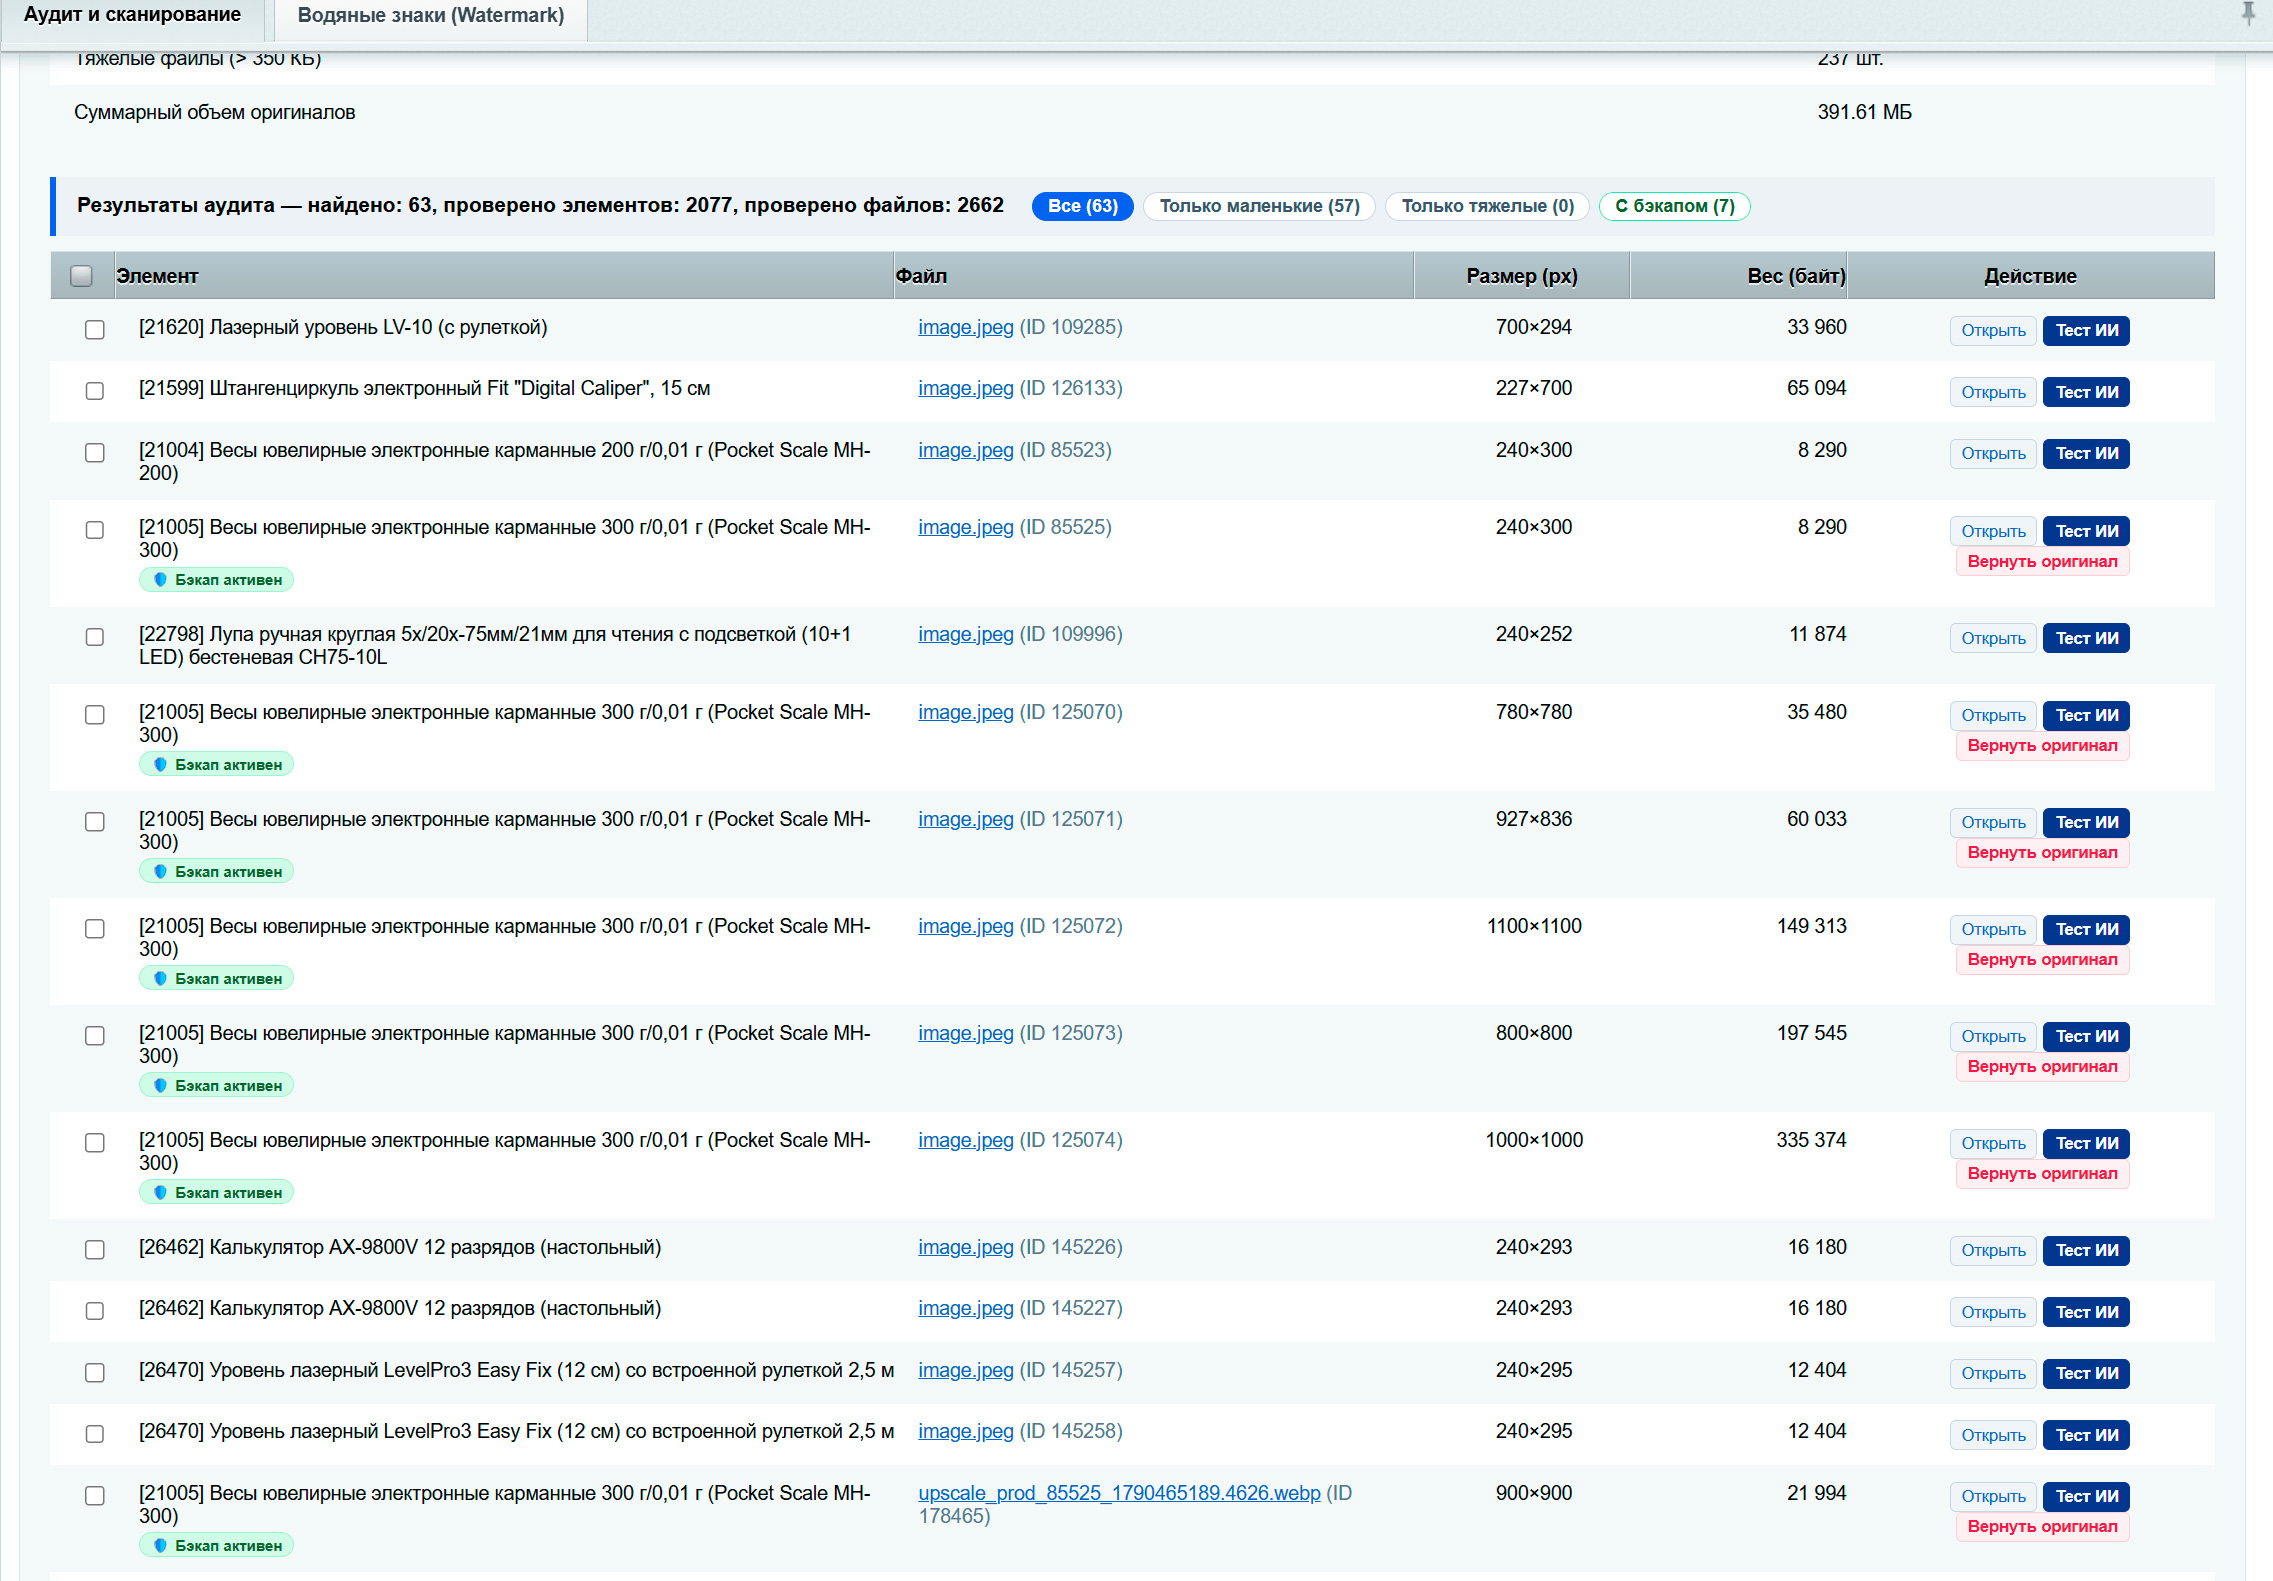Click Суммарный объем оригиналов label
This screenshot has height=1581, width=2273.
(214, 112)
